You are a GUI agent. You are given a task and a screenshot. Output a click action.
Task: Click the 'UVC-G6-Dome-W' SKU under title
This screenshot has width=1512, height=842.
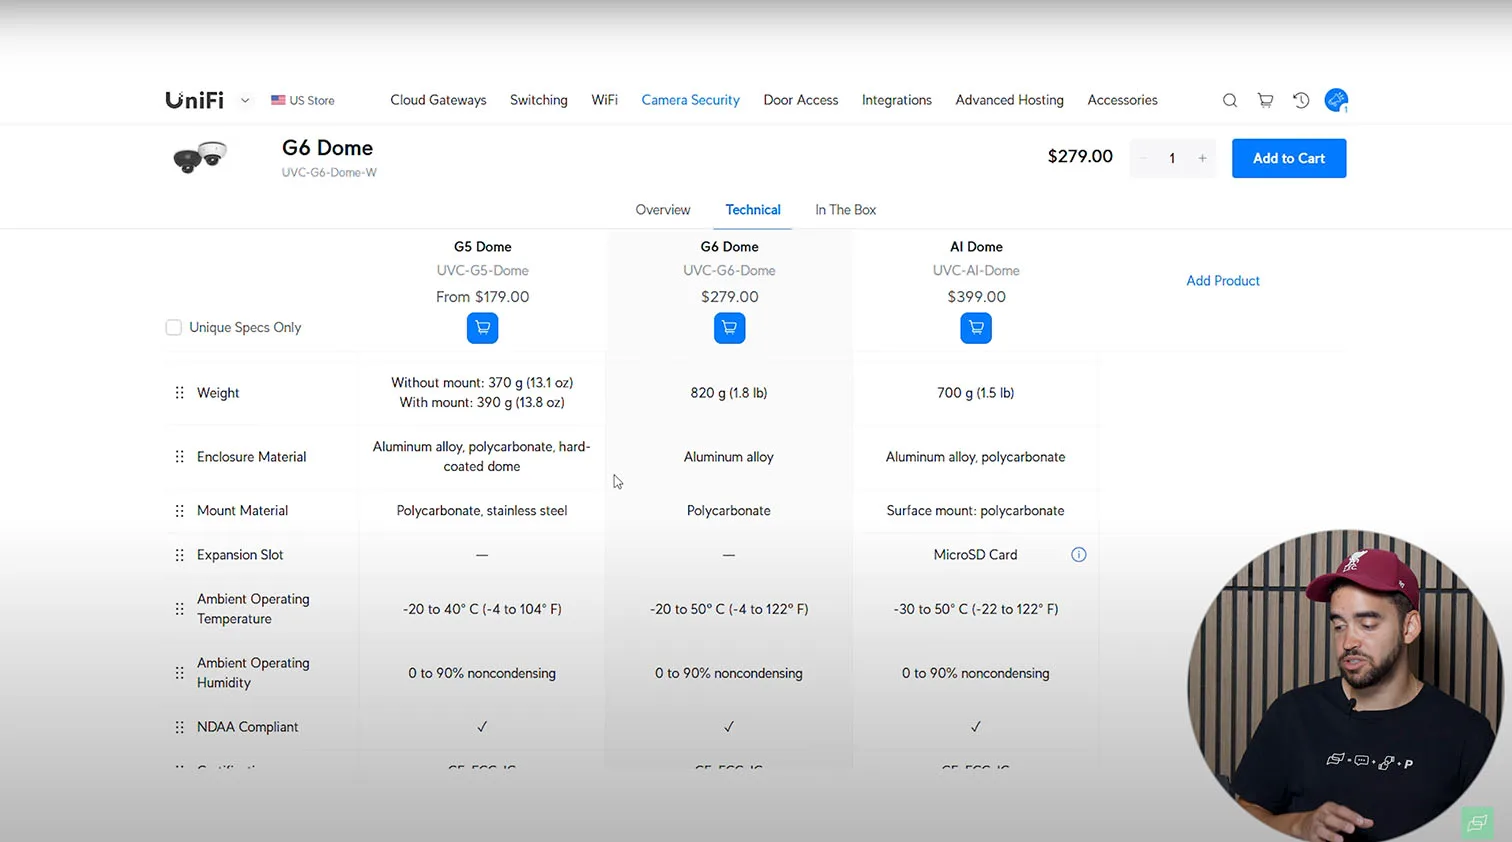click(329, 173)
